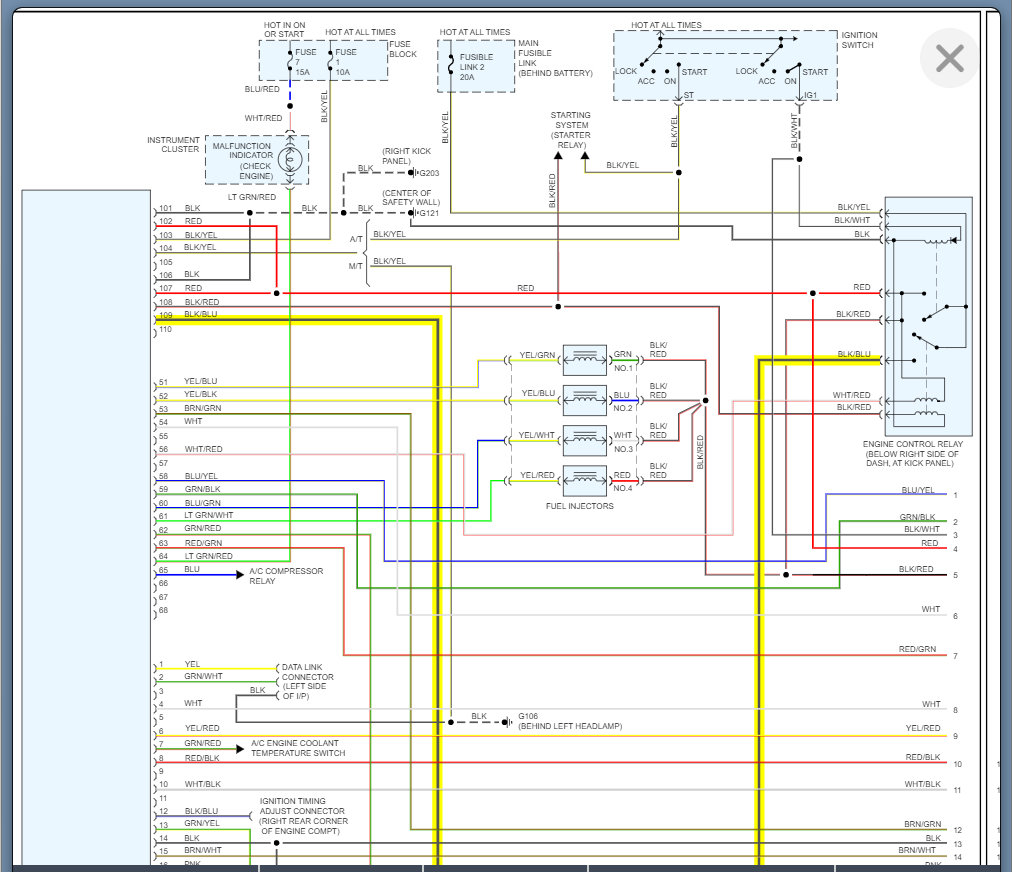
Task: Click the G203 ground point
Action: click(413, 173)
